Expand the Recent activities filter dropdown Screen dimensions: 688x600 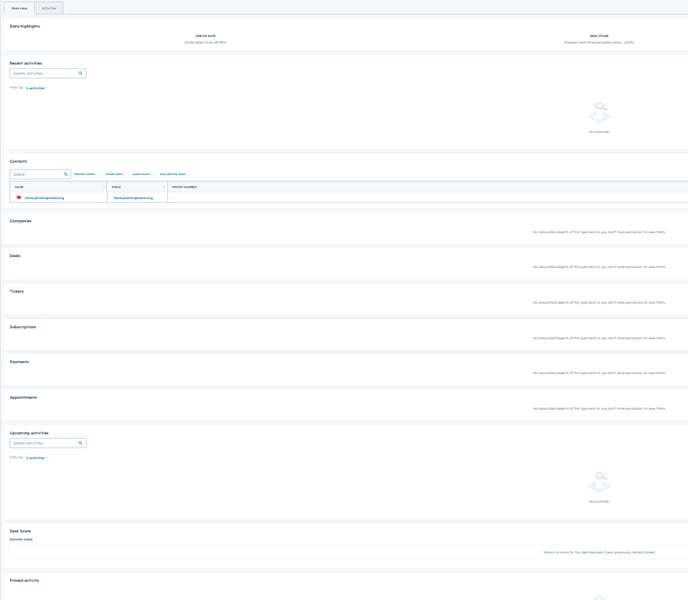pos(36,88)
